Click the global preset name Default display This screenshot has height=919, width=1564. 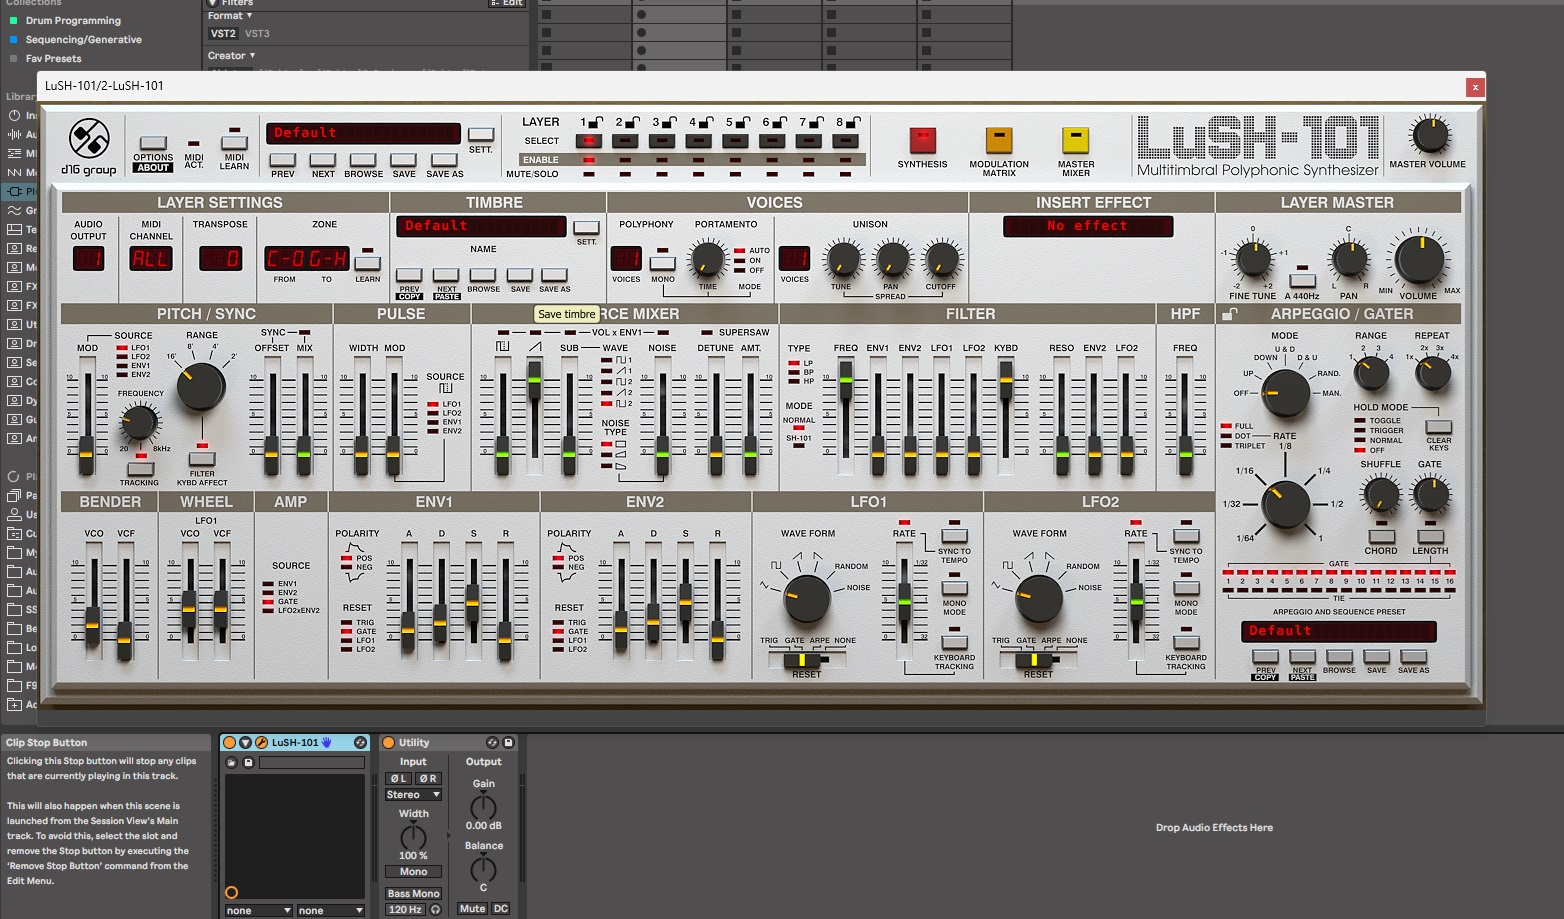[363, 133]
